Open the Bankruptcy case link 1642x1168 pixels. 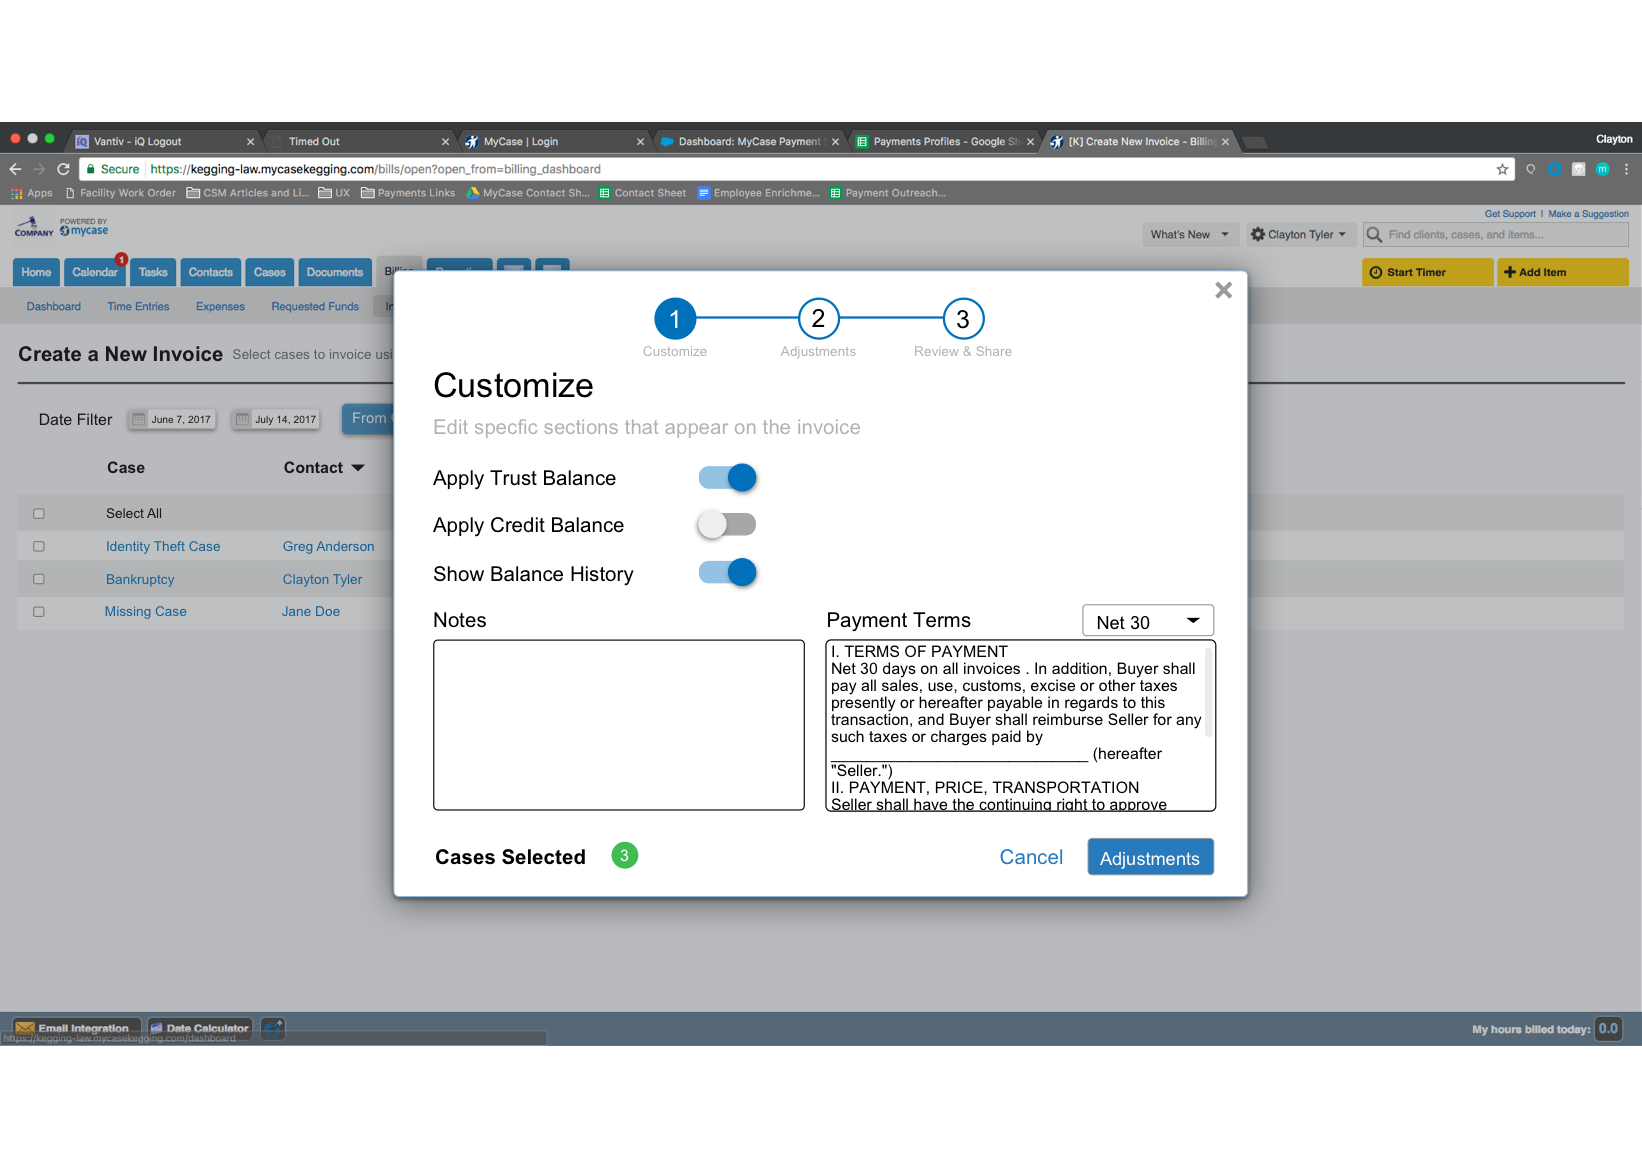coord(140,579)
